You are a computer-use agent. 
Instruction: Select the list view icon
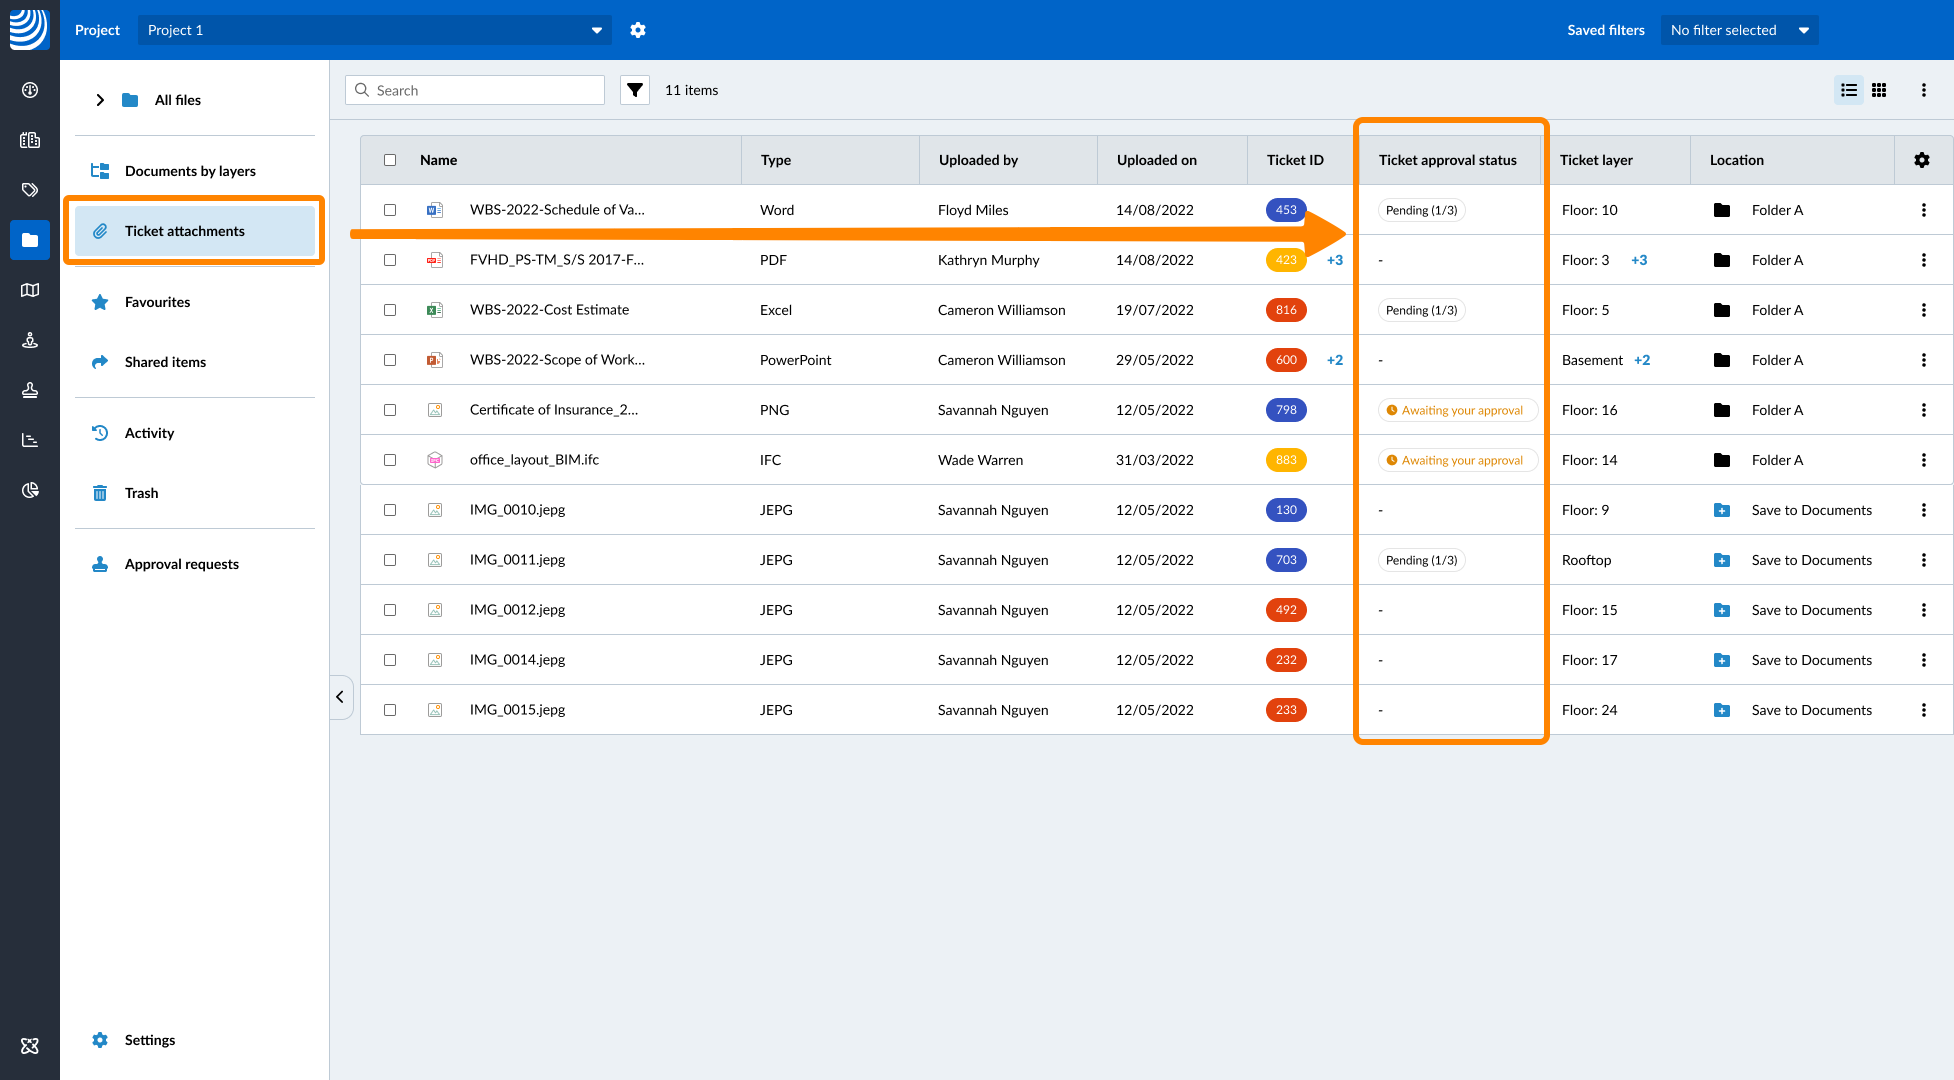(x=1849, y=90)
